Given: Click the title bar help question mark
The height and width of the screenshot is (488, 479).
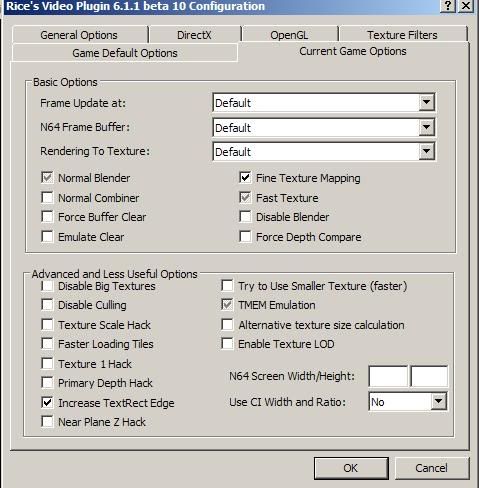Looking at the screenshot, I should [x=448, y=6].
